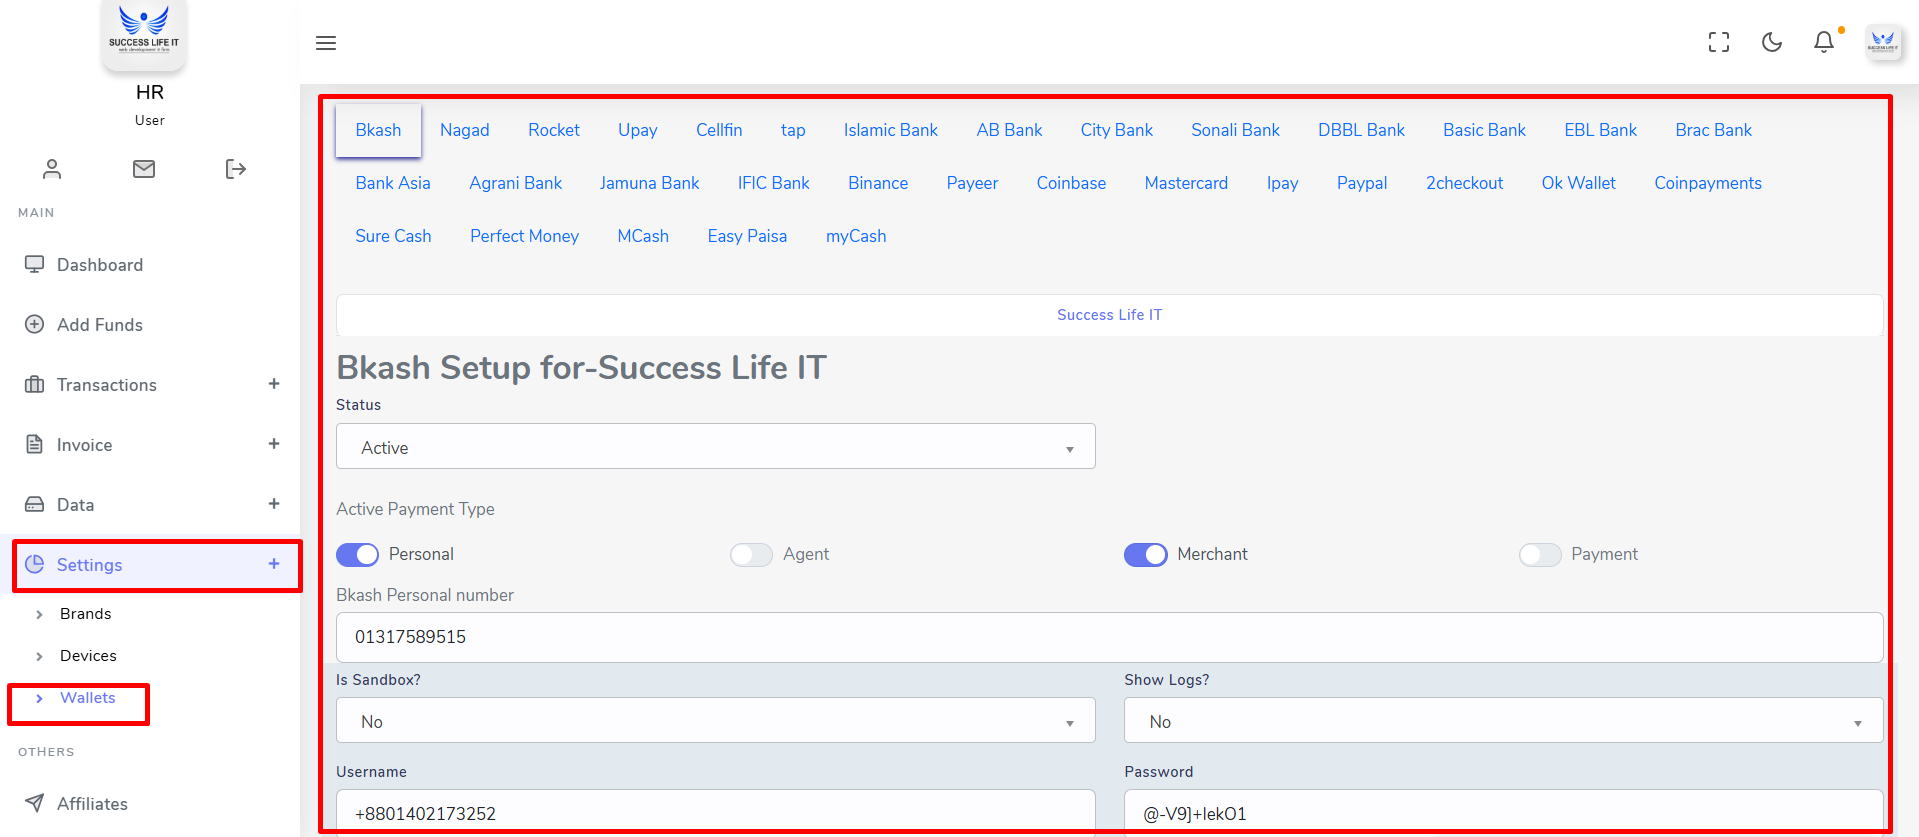Open the Upay tab

(638, 130)
